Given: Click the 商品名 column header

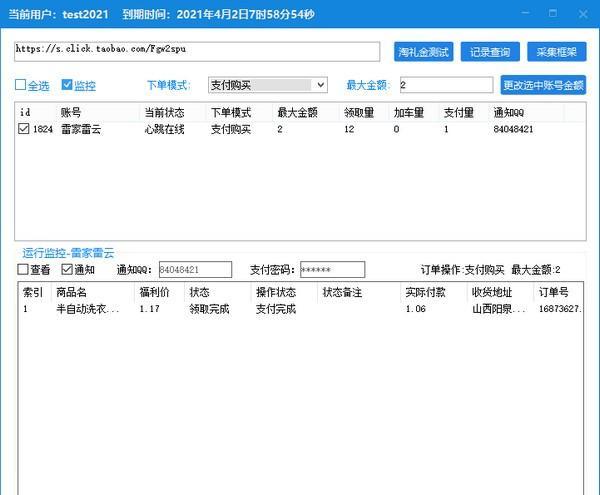Looking at the screenshot, I should click(x=71, y=292).
